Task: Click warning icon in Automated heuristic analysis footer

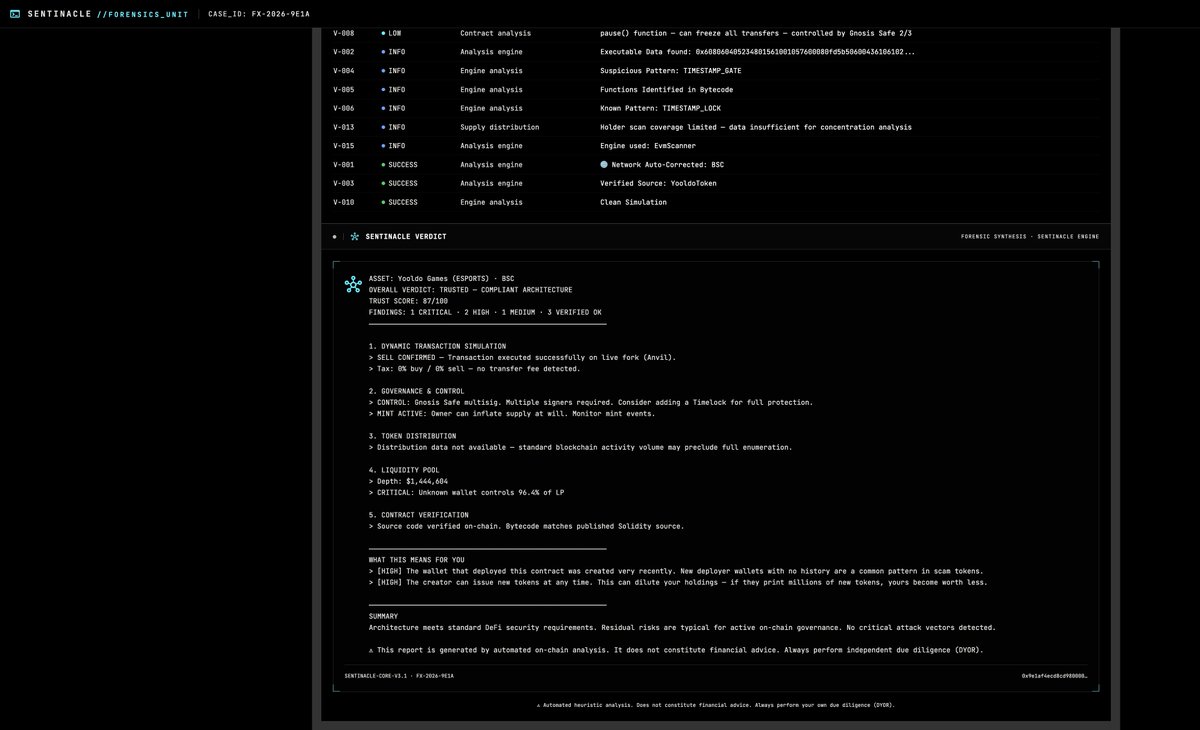Action: [x=539, y=705]
